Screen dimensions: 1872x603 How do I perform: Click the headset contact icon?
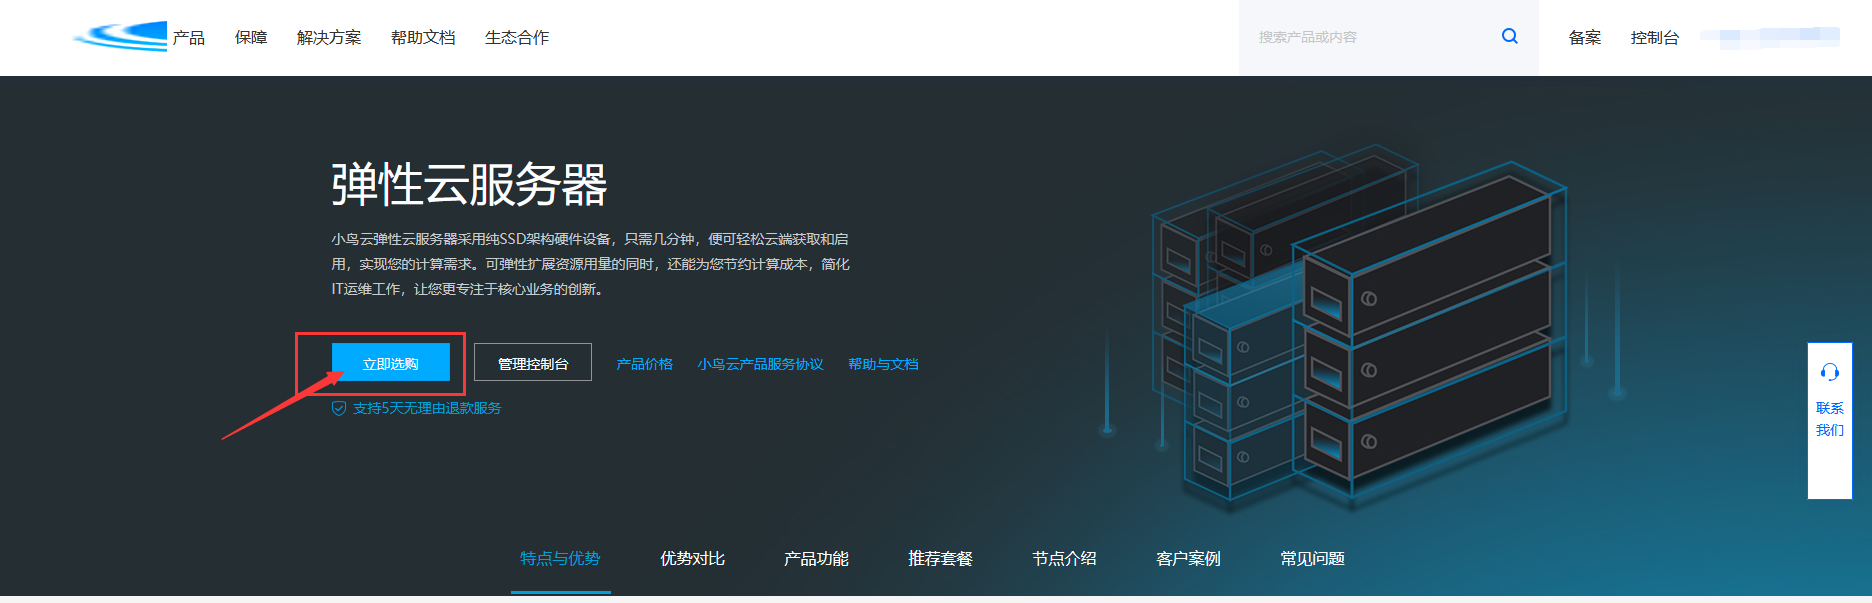(1830, 372)
